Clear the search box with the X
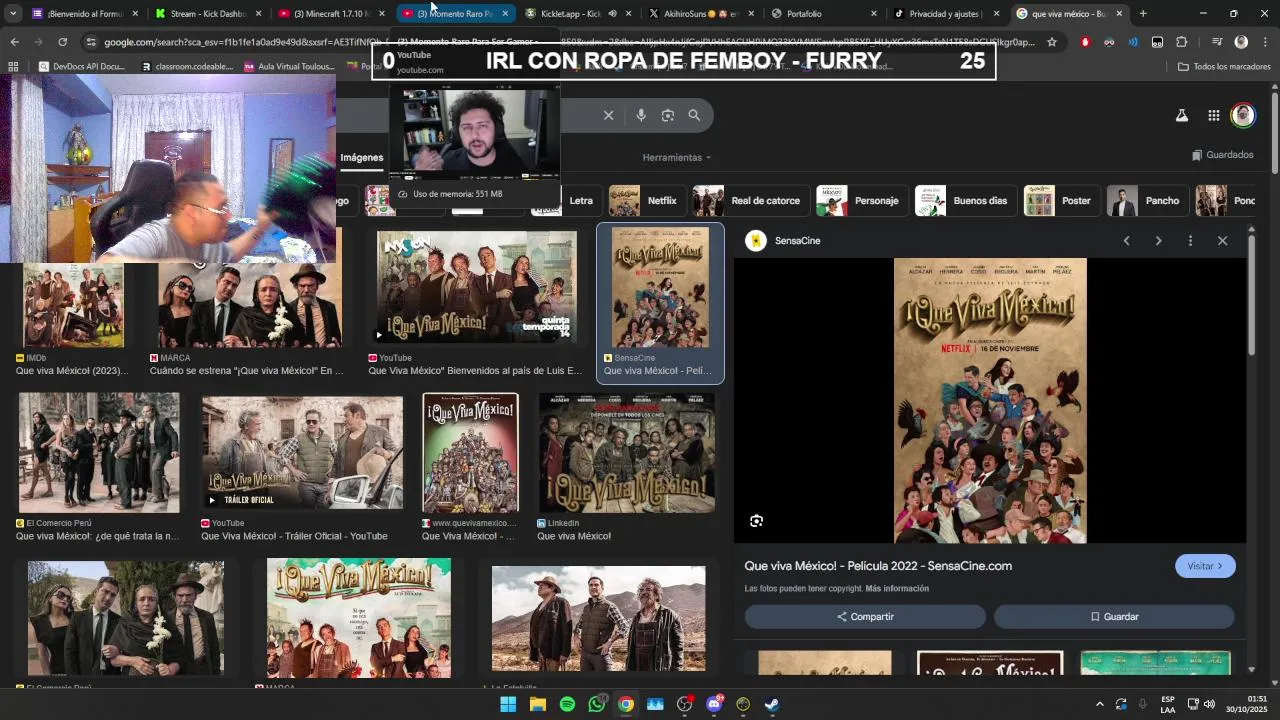This screenshot has height=720, width=1280. coord(608,115)
